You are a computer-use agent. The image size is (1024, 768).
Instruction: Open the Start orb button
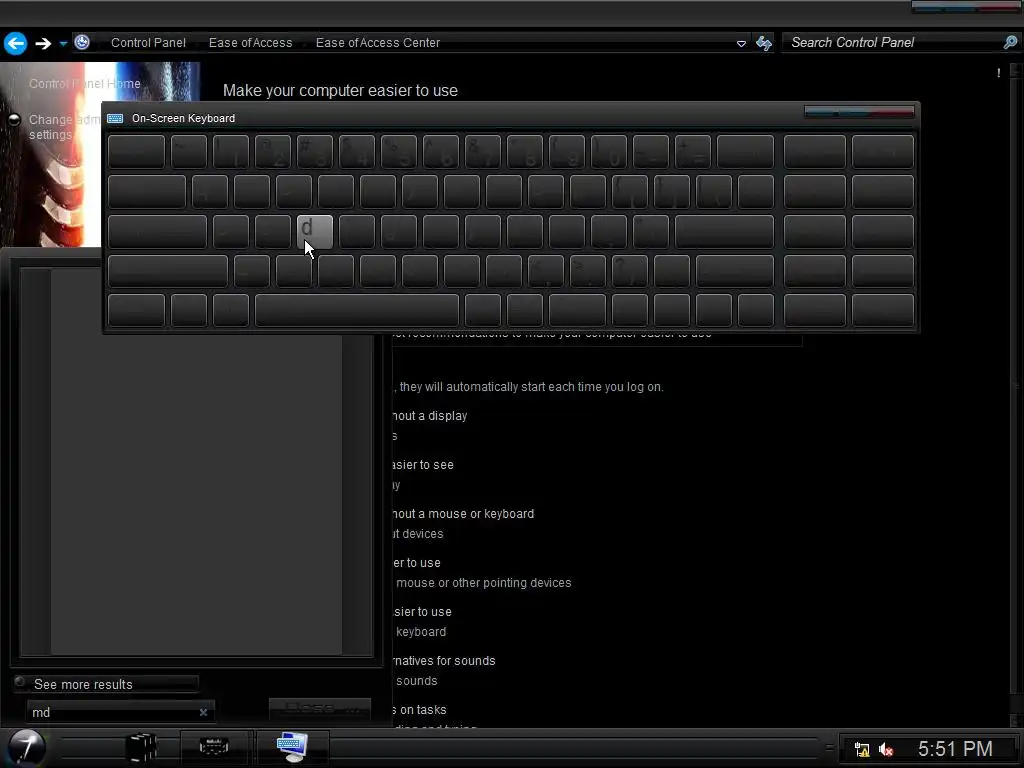(26, 748)
